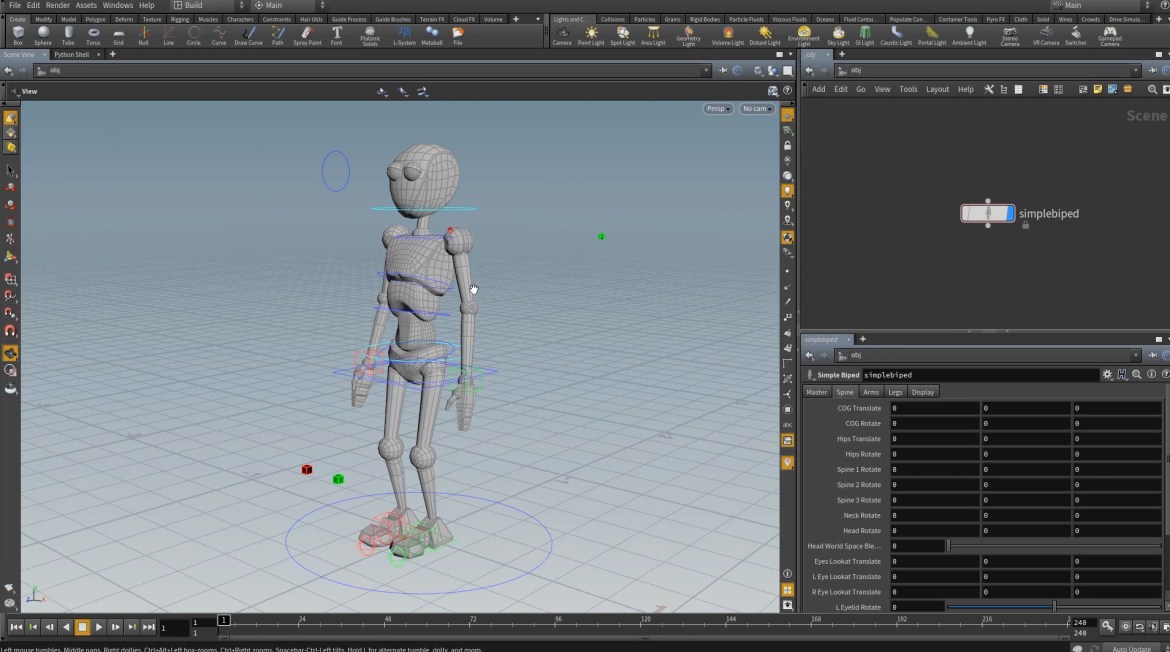Click the COG Translate X field
This screenshot has height=652, width=1170.
tap(934, 408)
